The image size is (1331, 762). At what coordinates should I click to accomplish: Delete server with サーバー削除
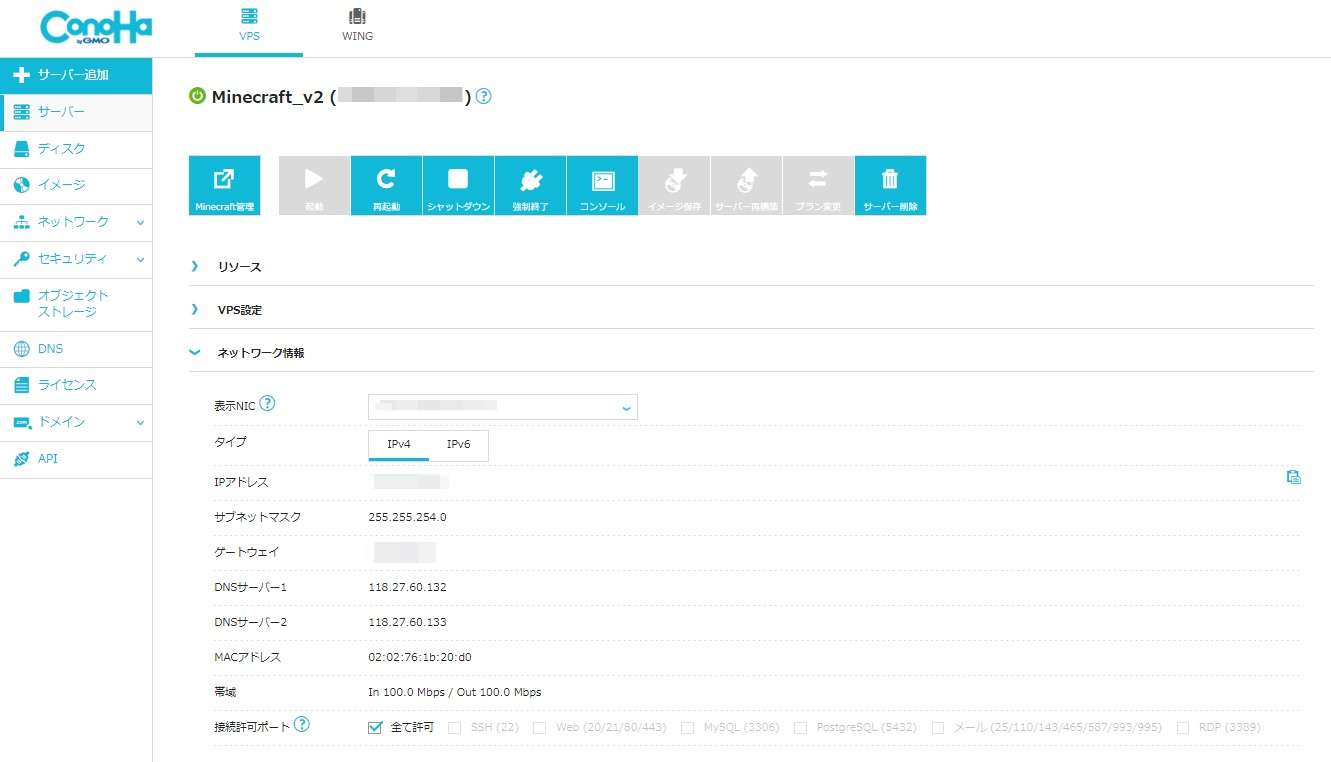pyautogui.click(x=890, y=185)
